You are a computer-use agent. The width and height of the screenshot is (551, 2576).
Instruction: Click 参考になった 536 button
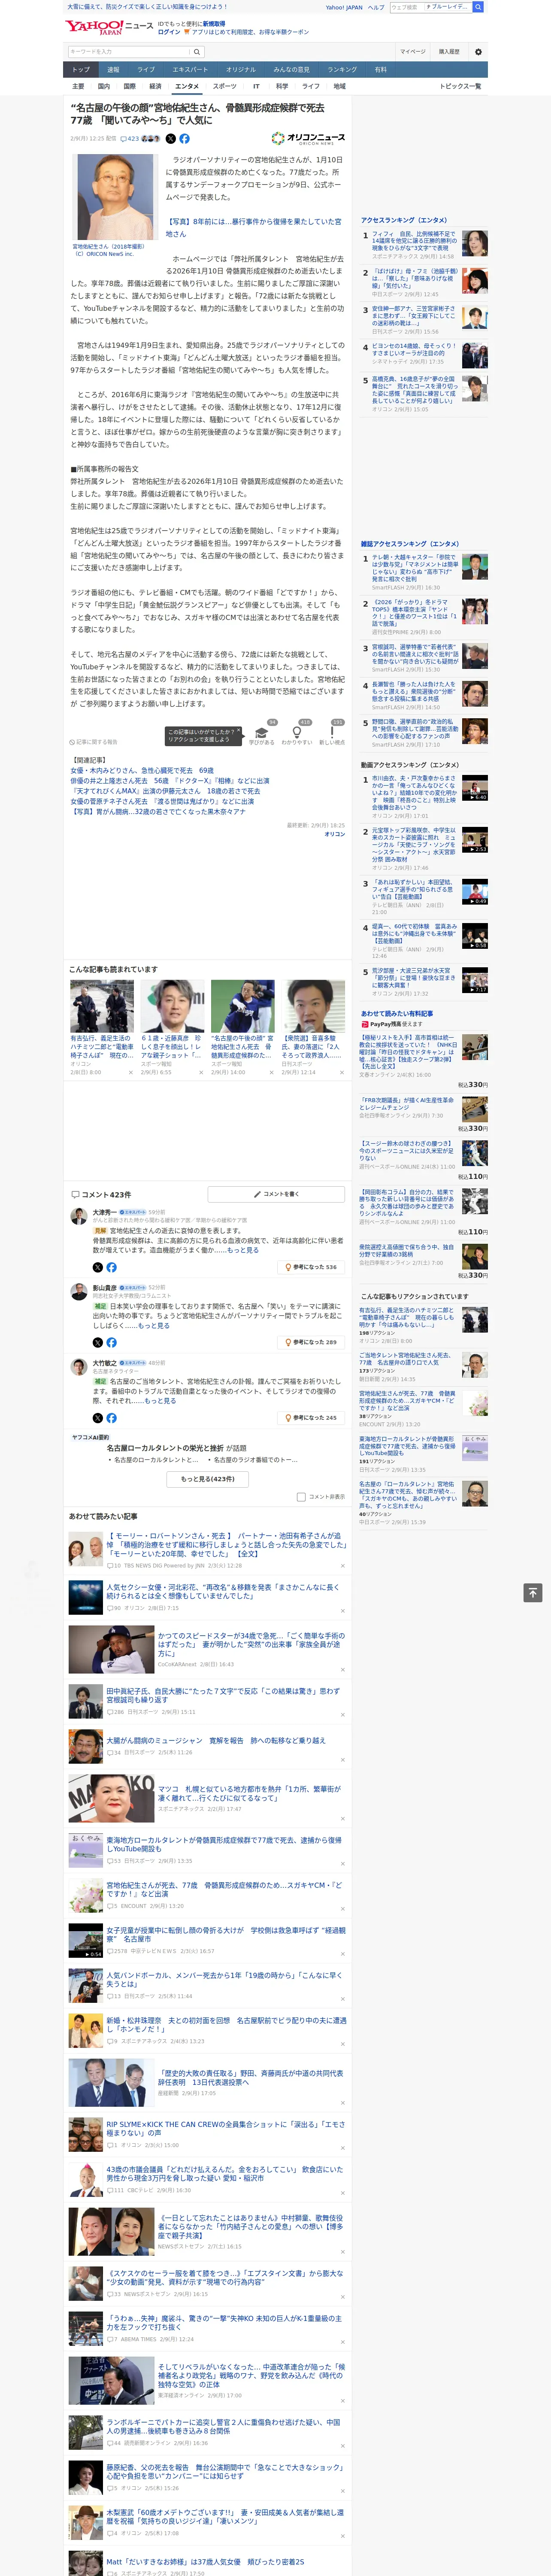click(x=311, y=1267)
